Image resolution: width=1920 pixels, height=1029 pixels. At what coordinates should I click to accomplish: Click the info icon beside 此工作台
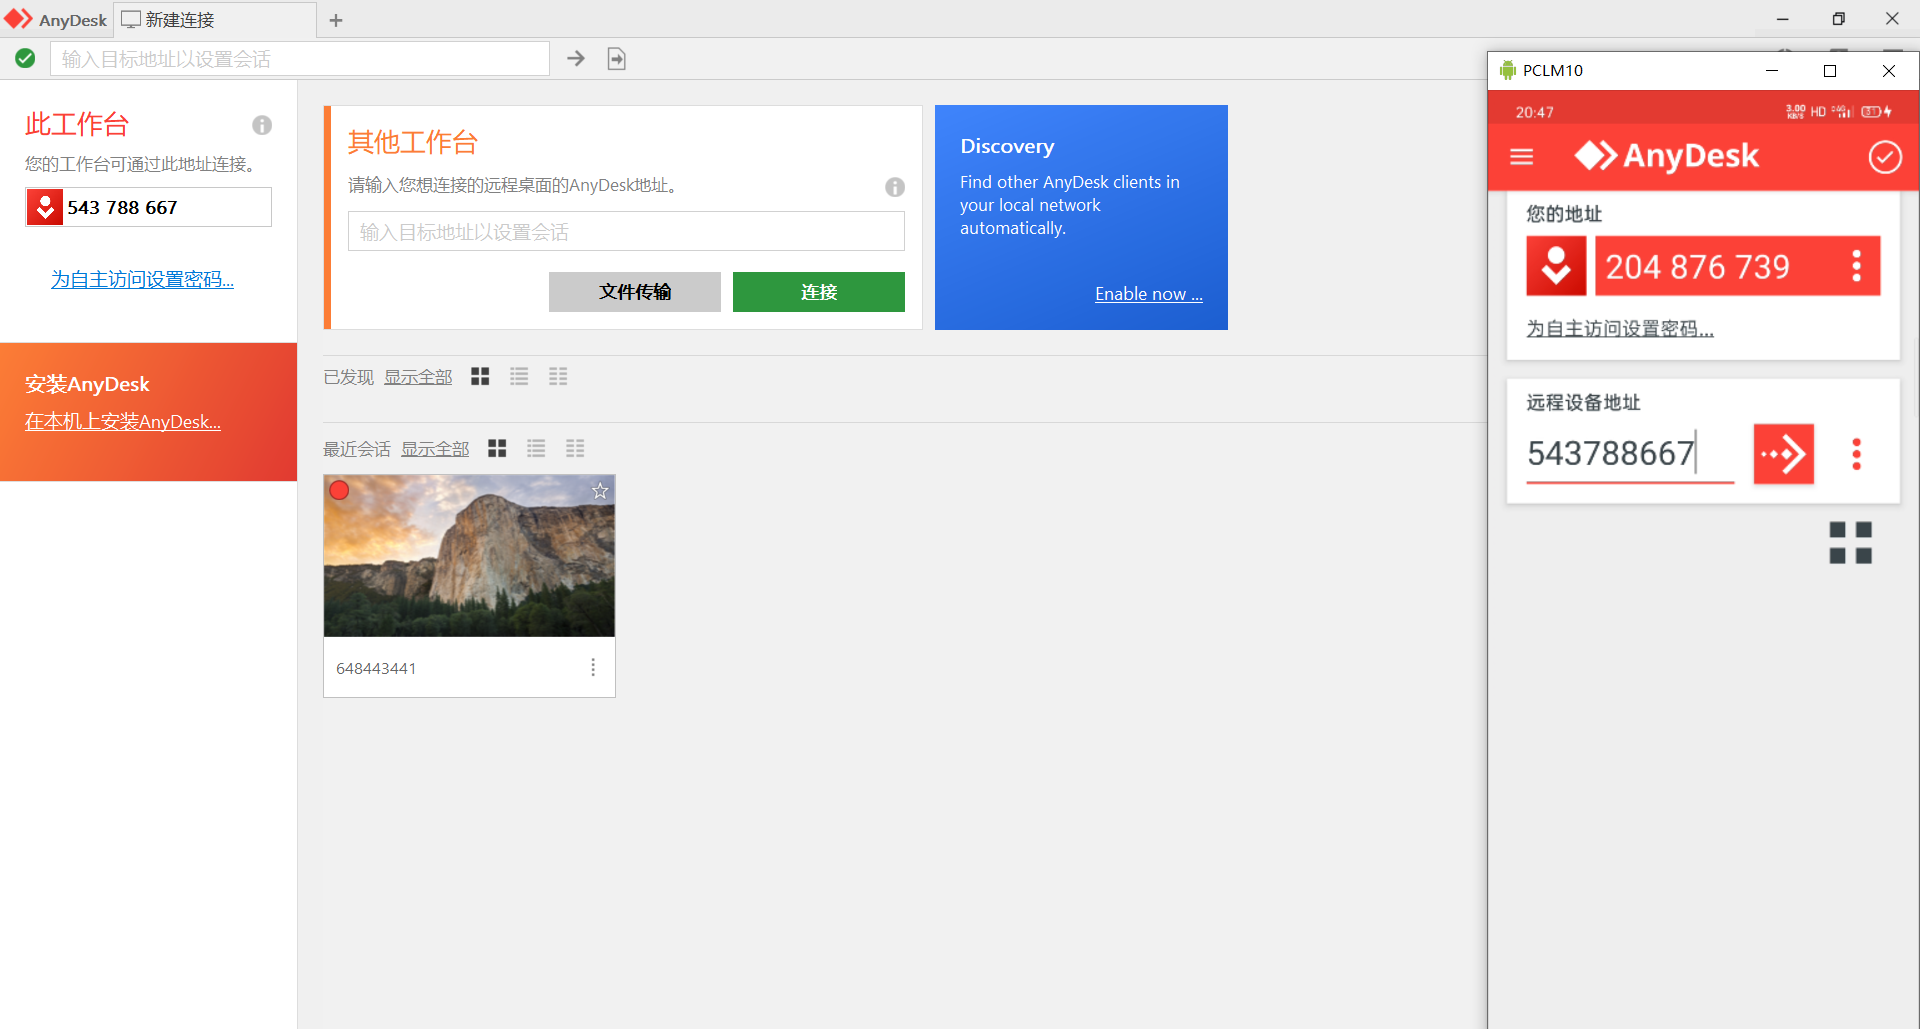(x=262, y=125)
